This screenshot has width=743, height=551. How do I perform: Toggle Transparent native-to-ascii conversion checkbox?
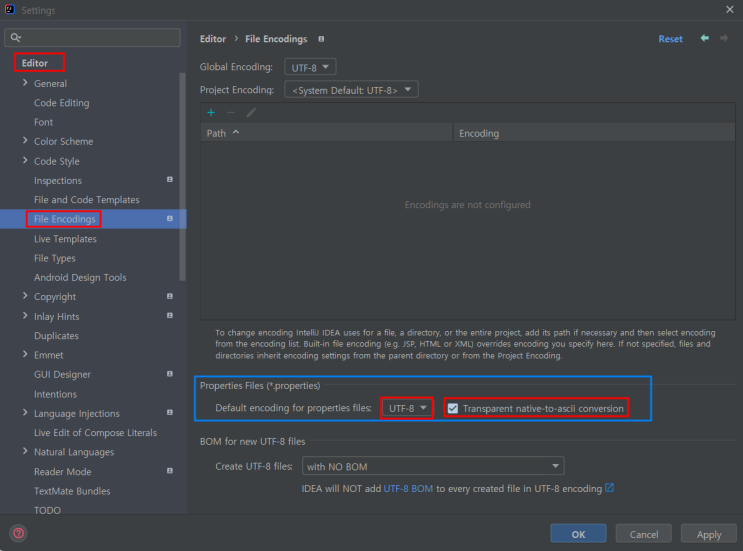coord(453,408)
